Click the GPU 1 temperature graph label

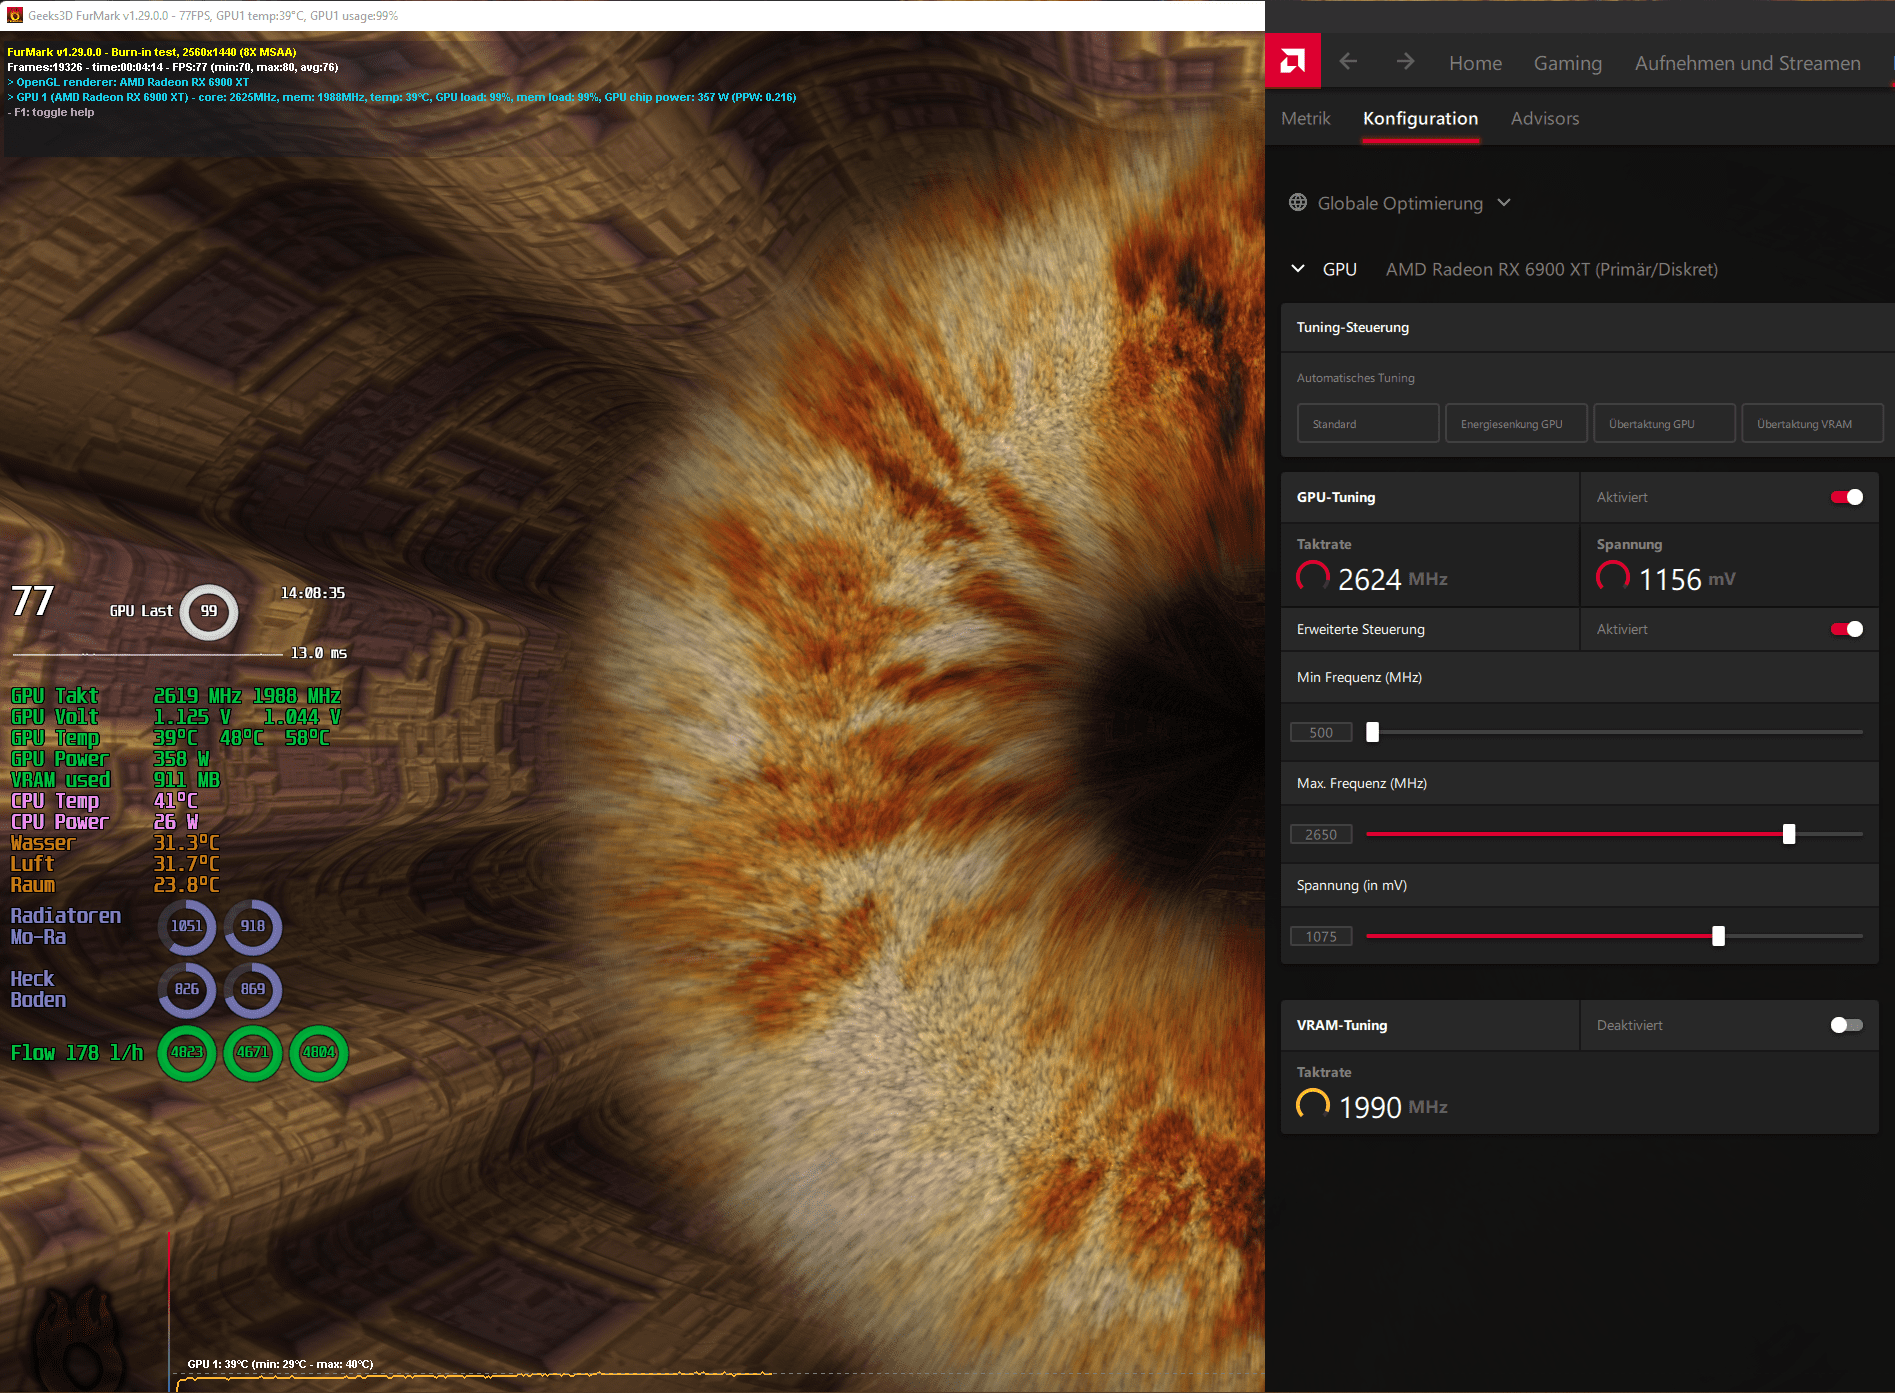pyautogui.click(x=280, y=1364)
